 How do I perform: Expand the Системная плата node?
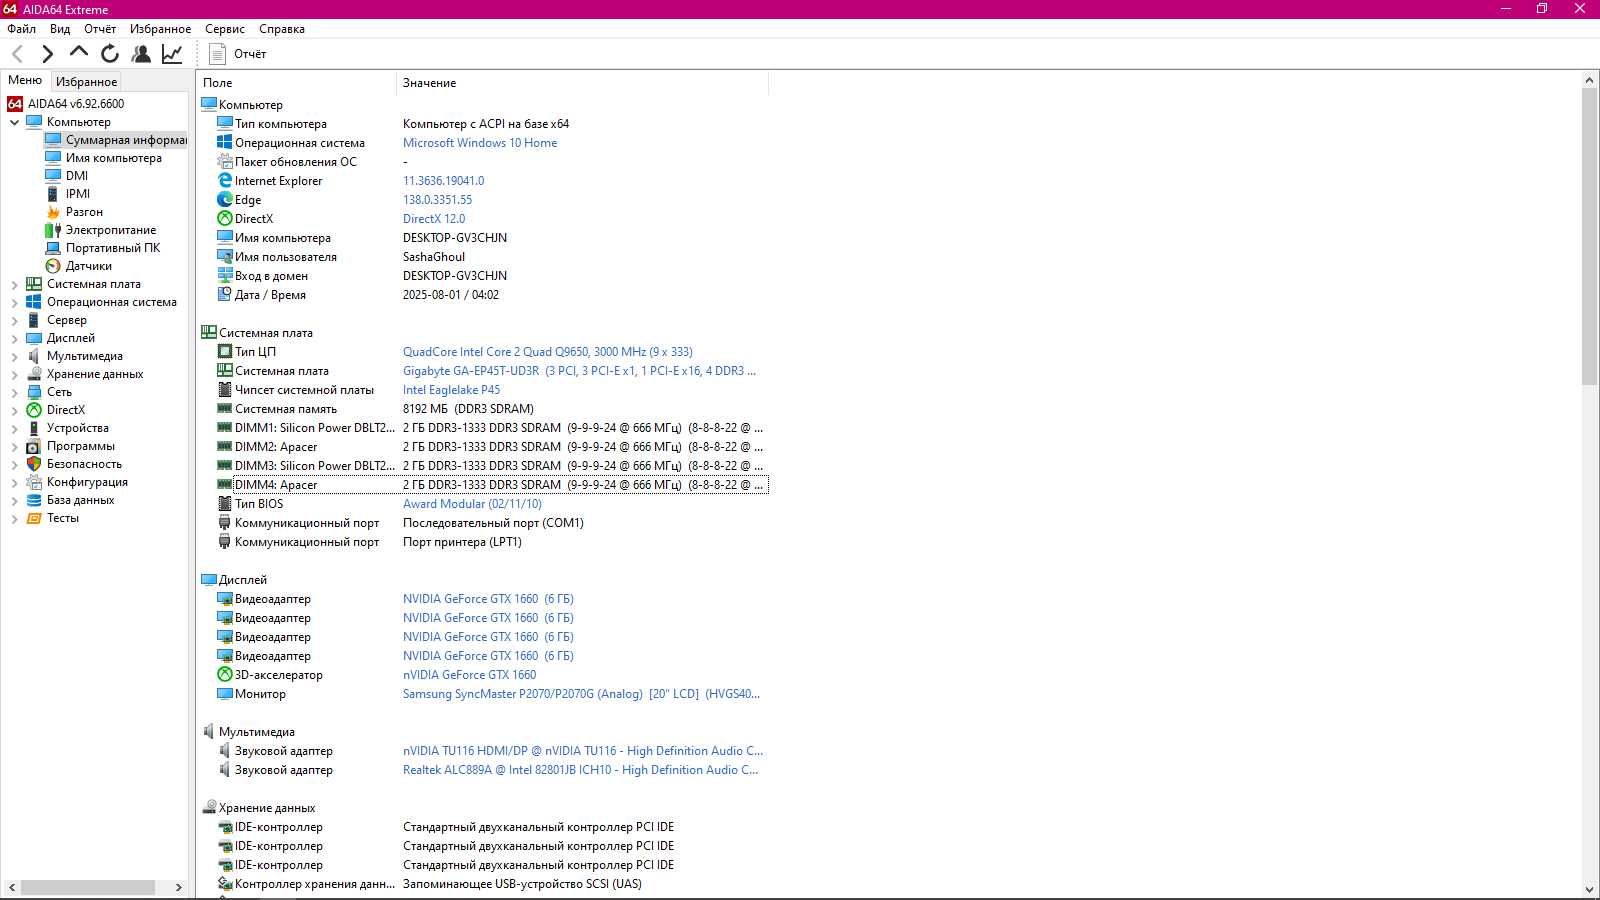[15, 285]
